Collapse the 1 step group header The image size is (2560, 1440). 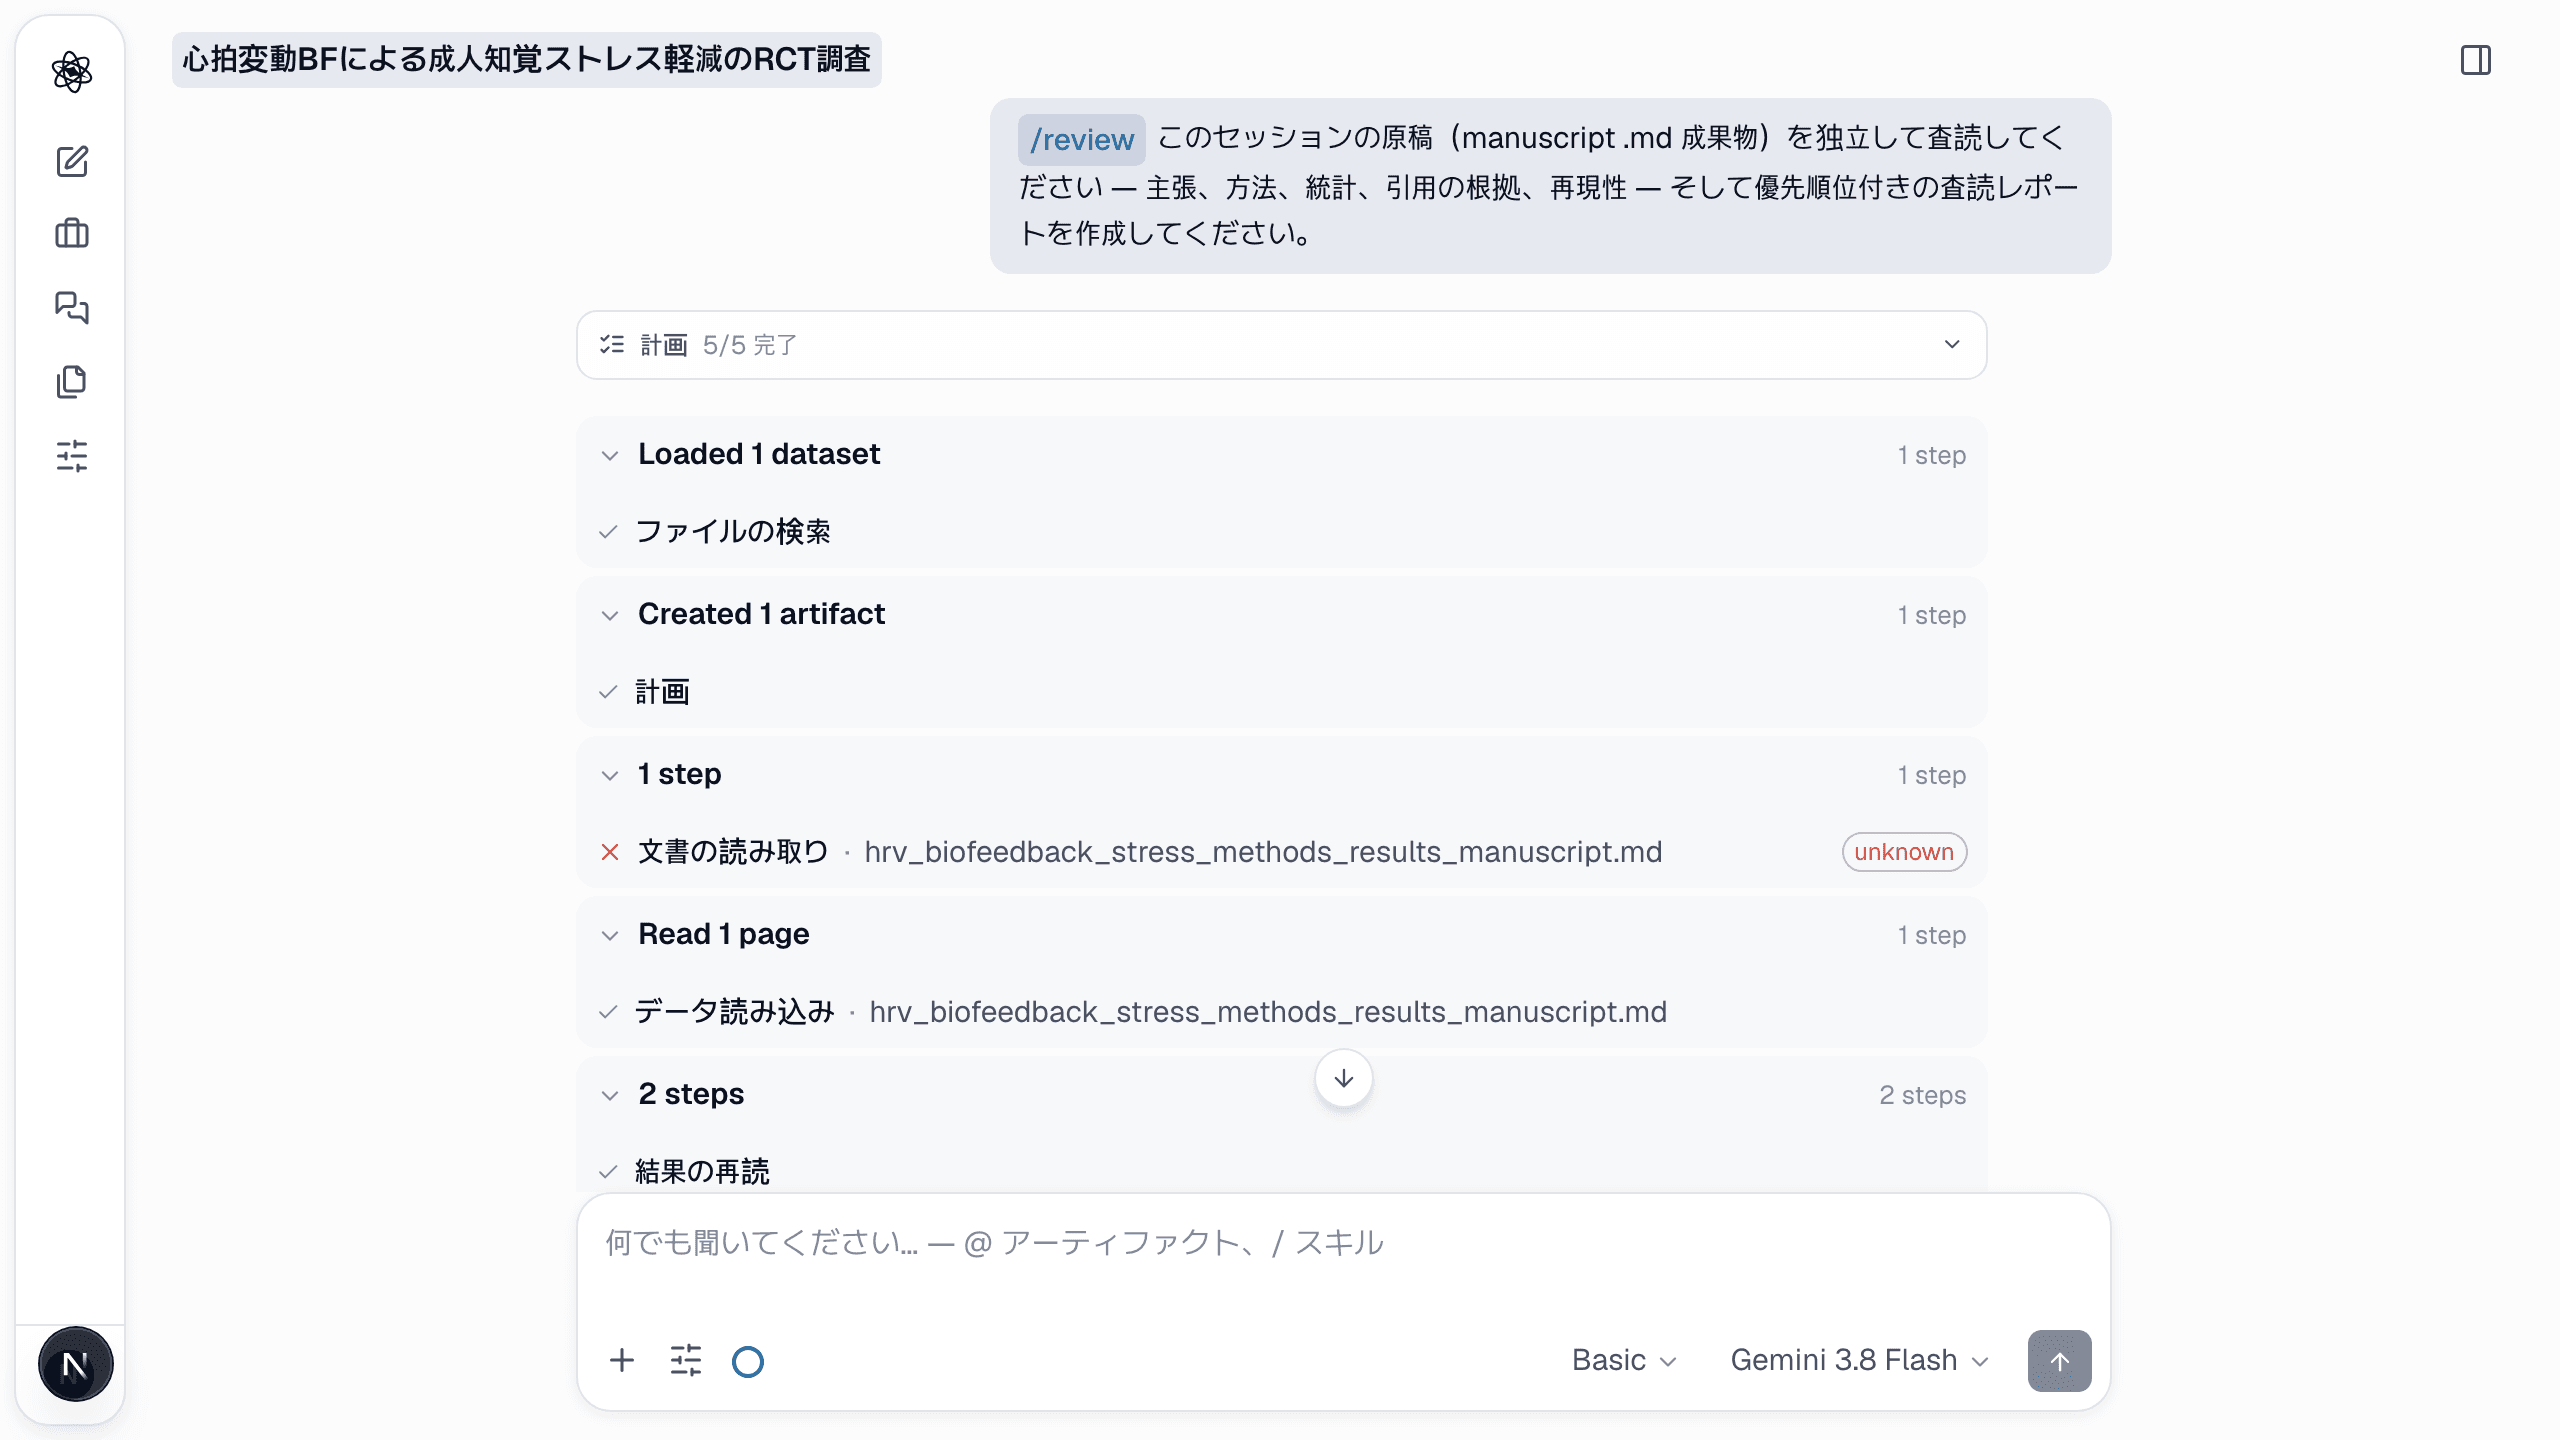(610, 775)
